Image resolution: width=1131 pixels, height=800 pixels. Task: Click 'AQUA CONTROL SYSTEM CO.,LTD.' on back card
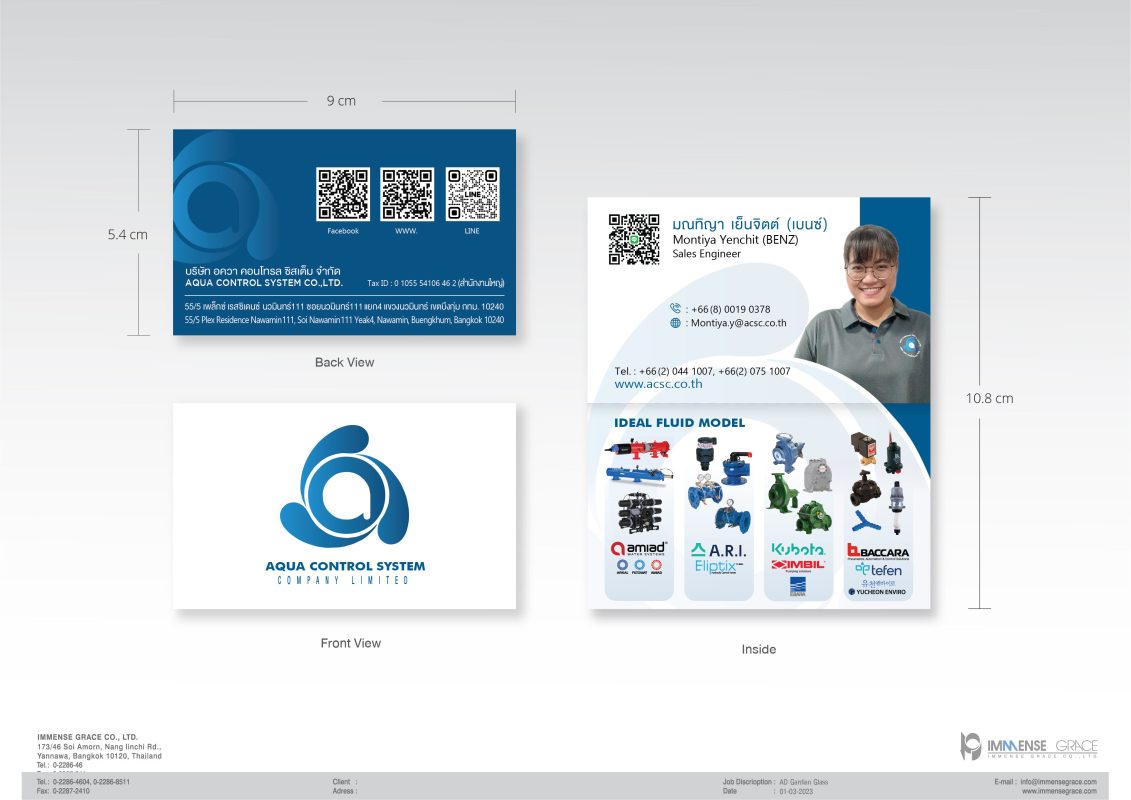coord(263,283)
